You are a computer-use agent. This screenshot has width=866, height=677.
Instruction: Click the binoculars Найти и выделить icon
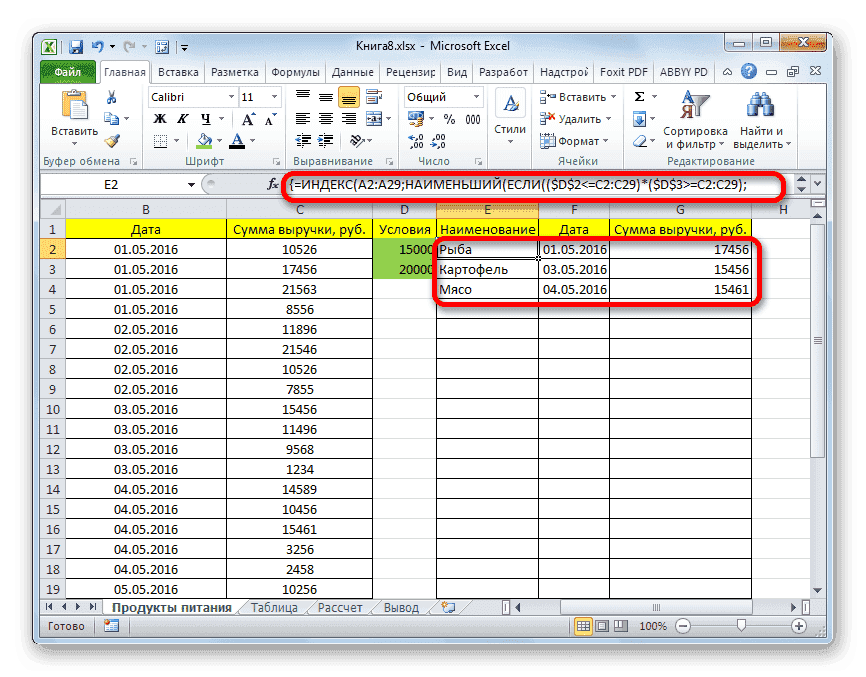[x=760, y=104]
